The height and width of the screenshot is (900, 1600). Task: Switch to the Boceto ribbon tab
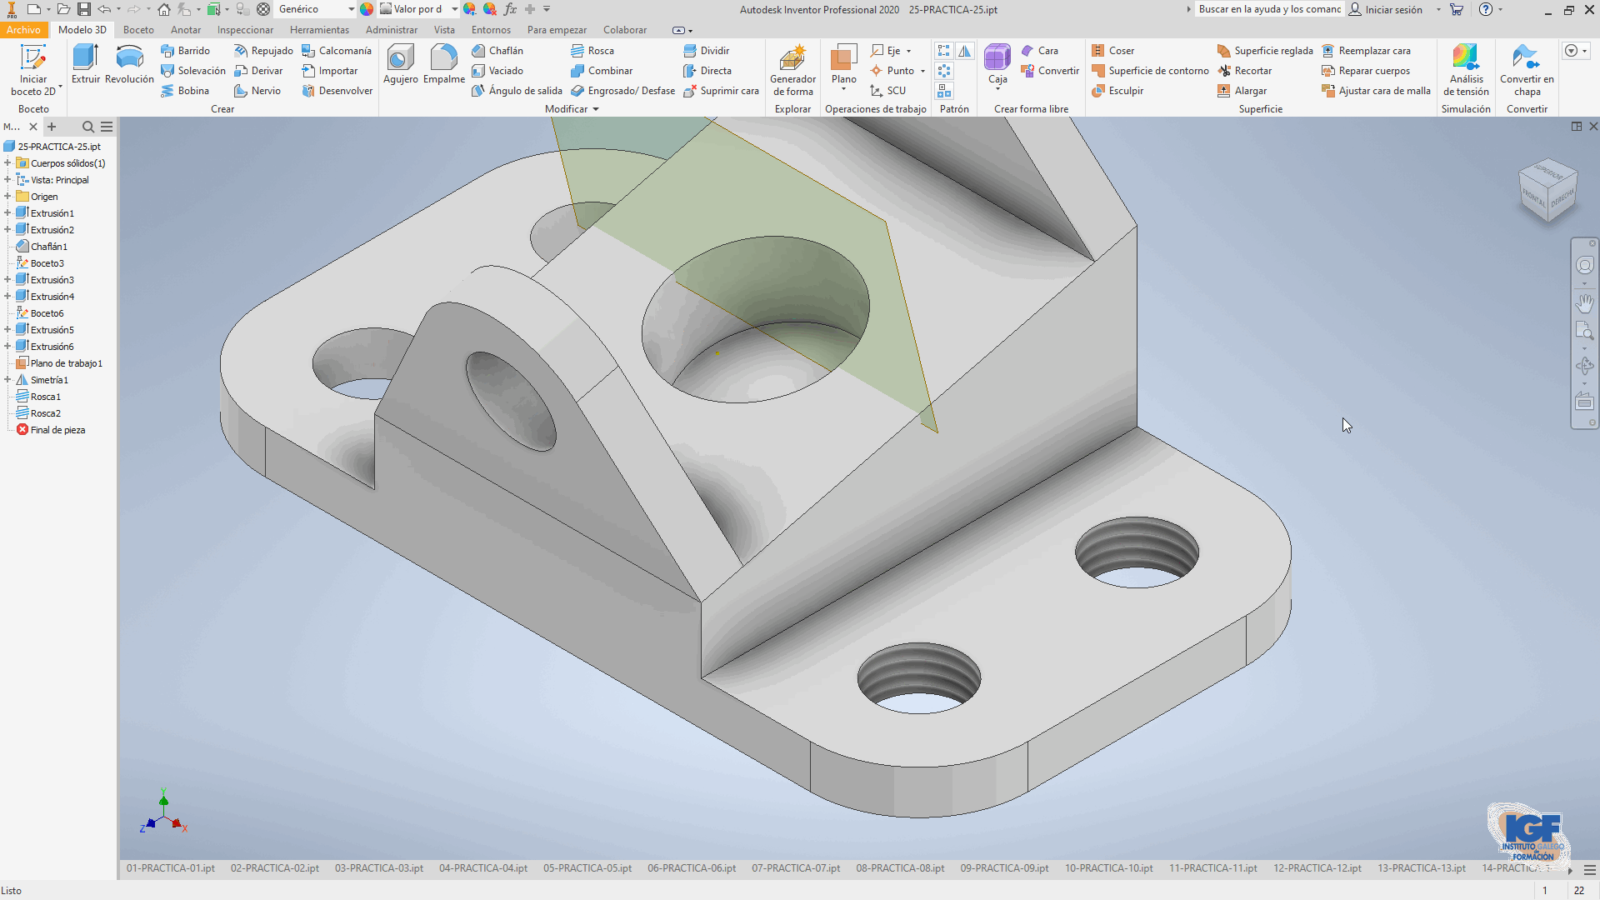coord(138,30)
